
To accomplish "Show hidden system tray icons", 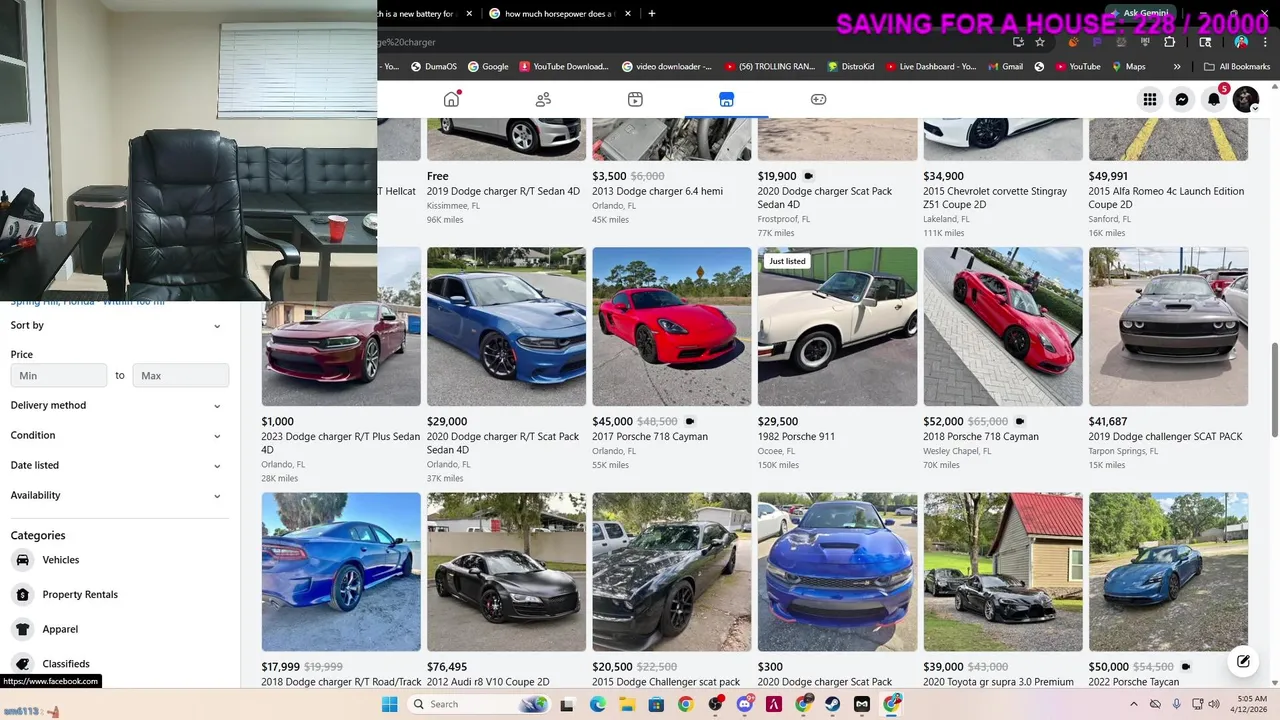I will (x=1132, y=704).
